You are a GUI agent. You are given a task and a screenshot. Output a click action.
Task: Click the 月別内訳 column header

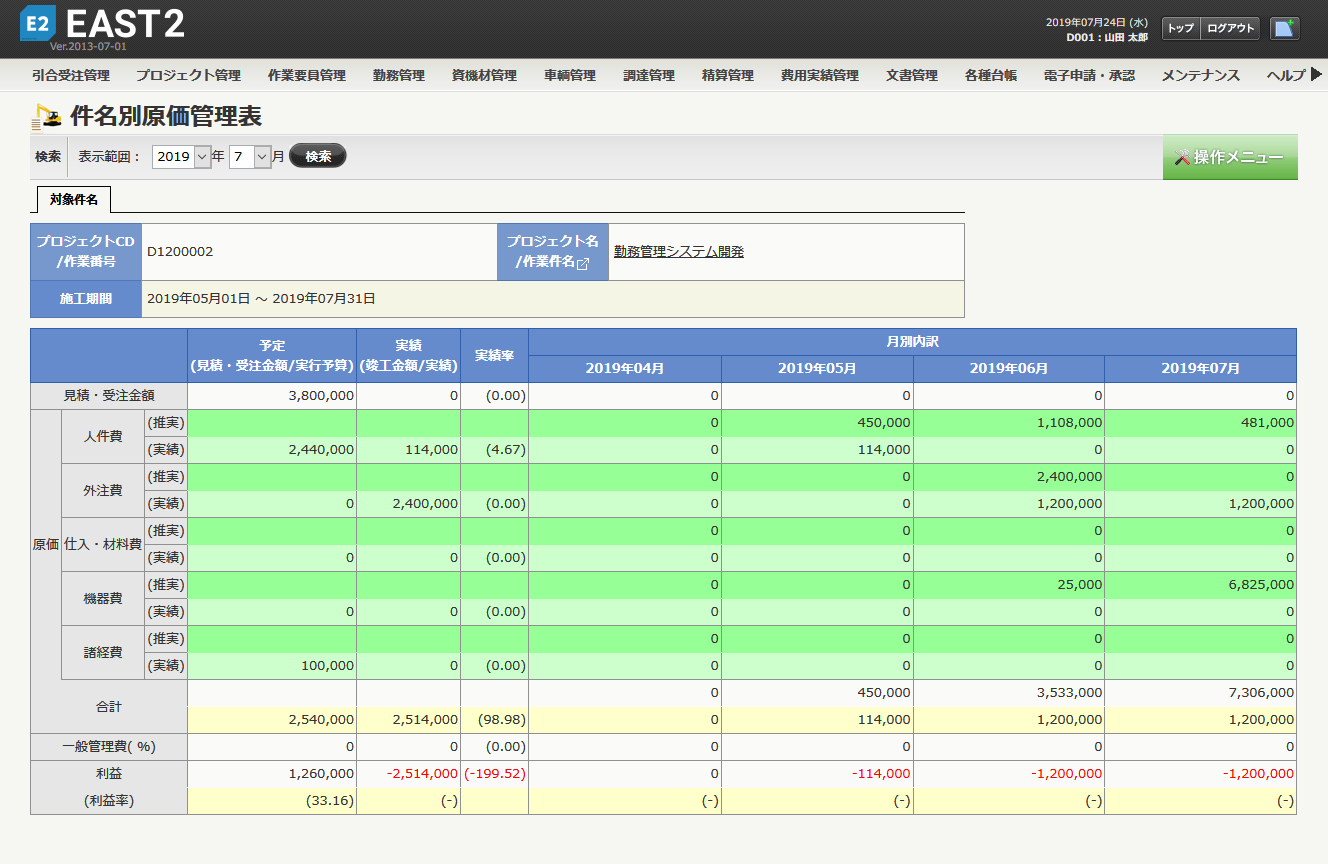tap(912, 342)
